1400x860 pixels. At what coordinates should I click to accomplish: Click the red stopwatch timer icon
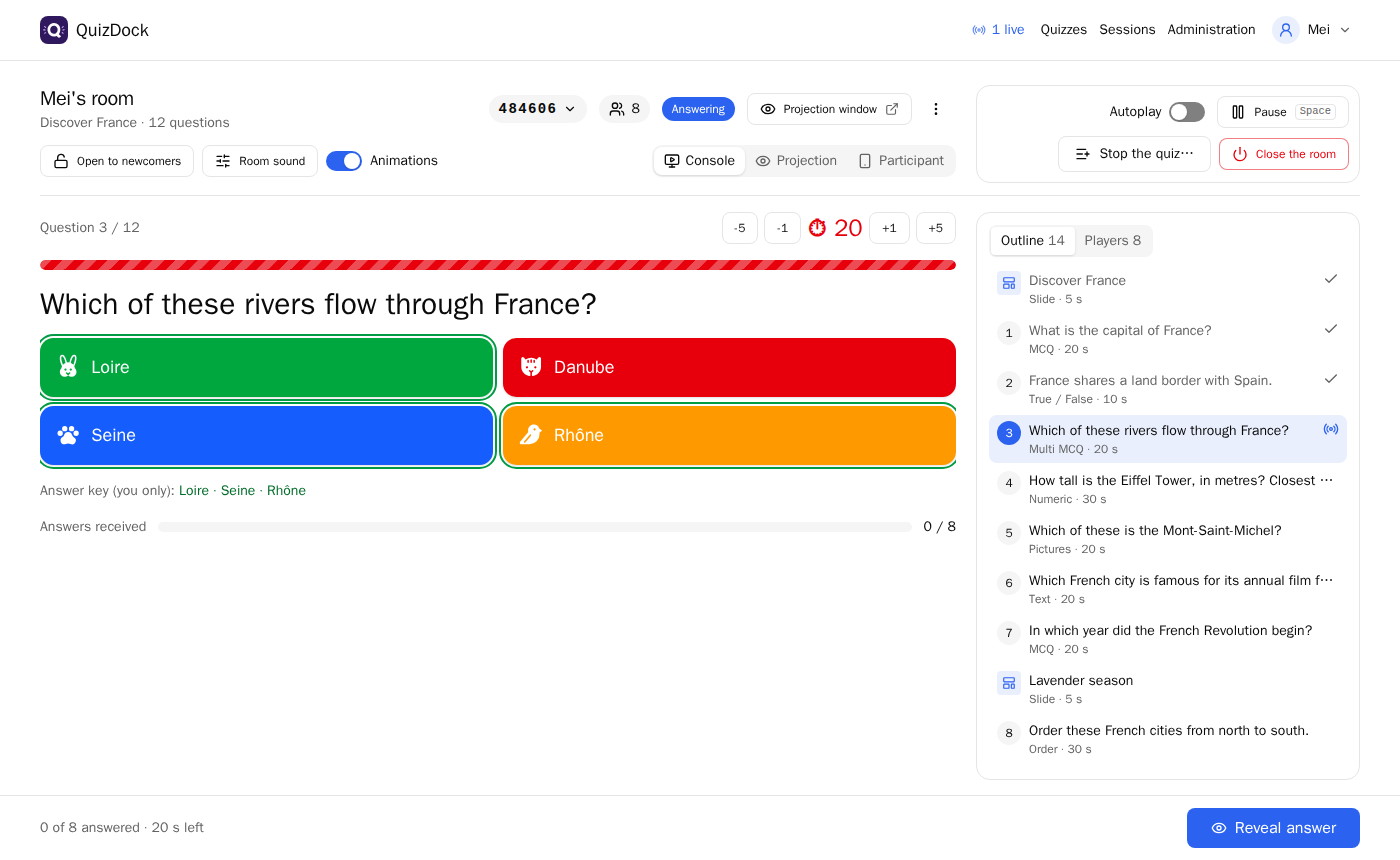pos(817,228)
